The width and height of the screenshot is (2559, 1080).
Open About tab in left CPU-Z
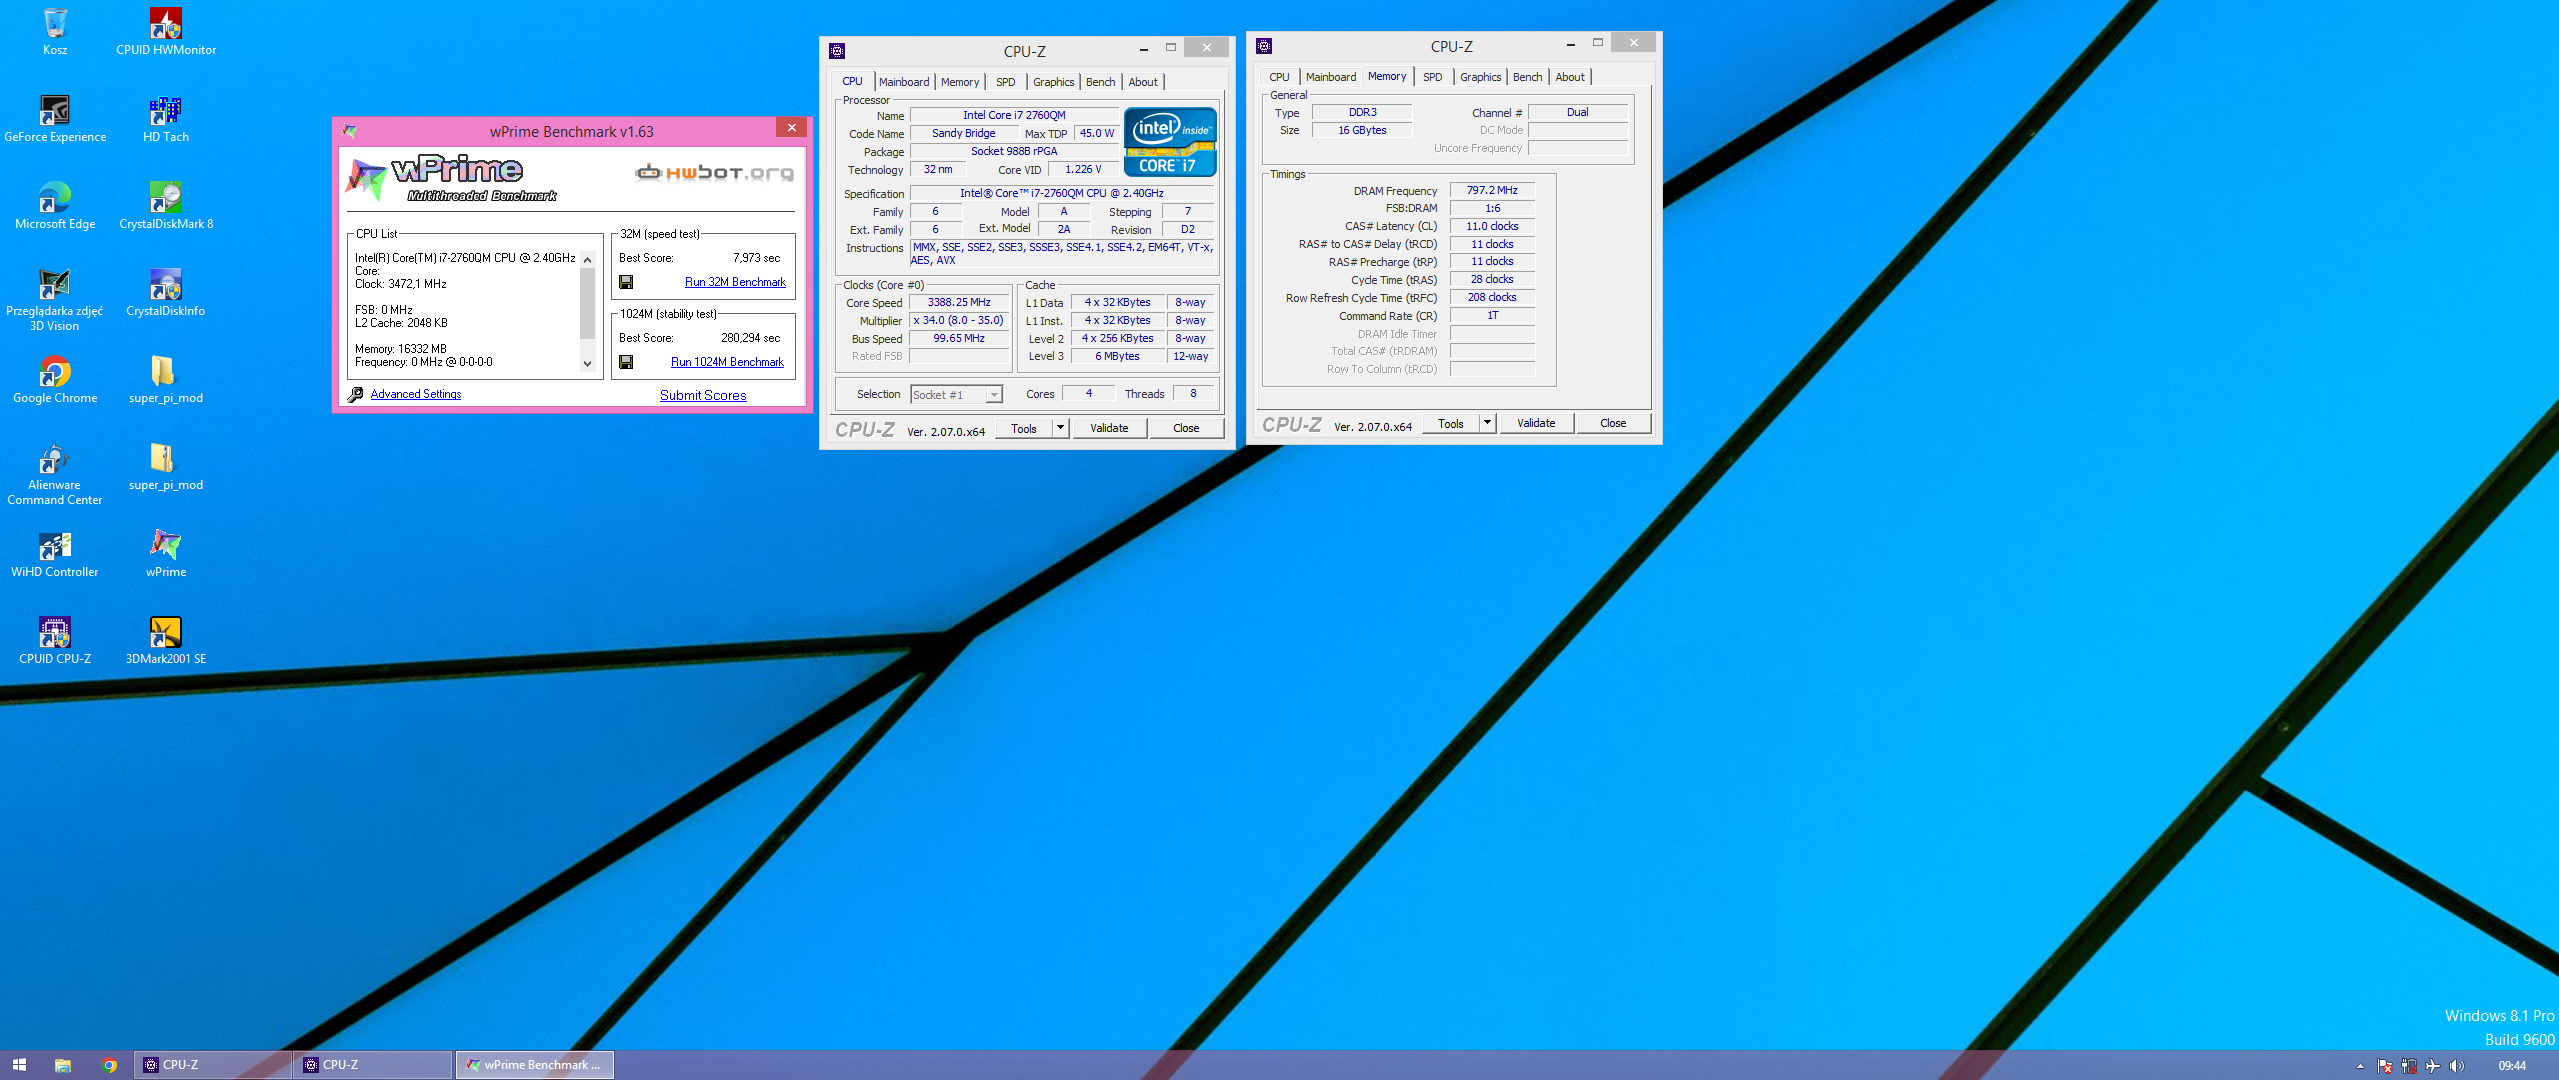[x=1143, y=82]
